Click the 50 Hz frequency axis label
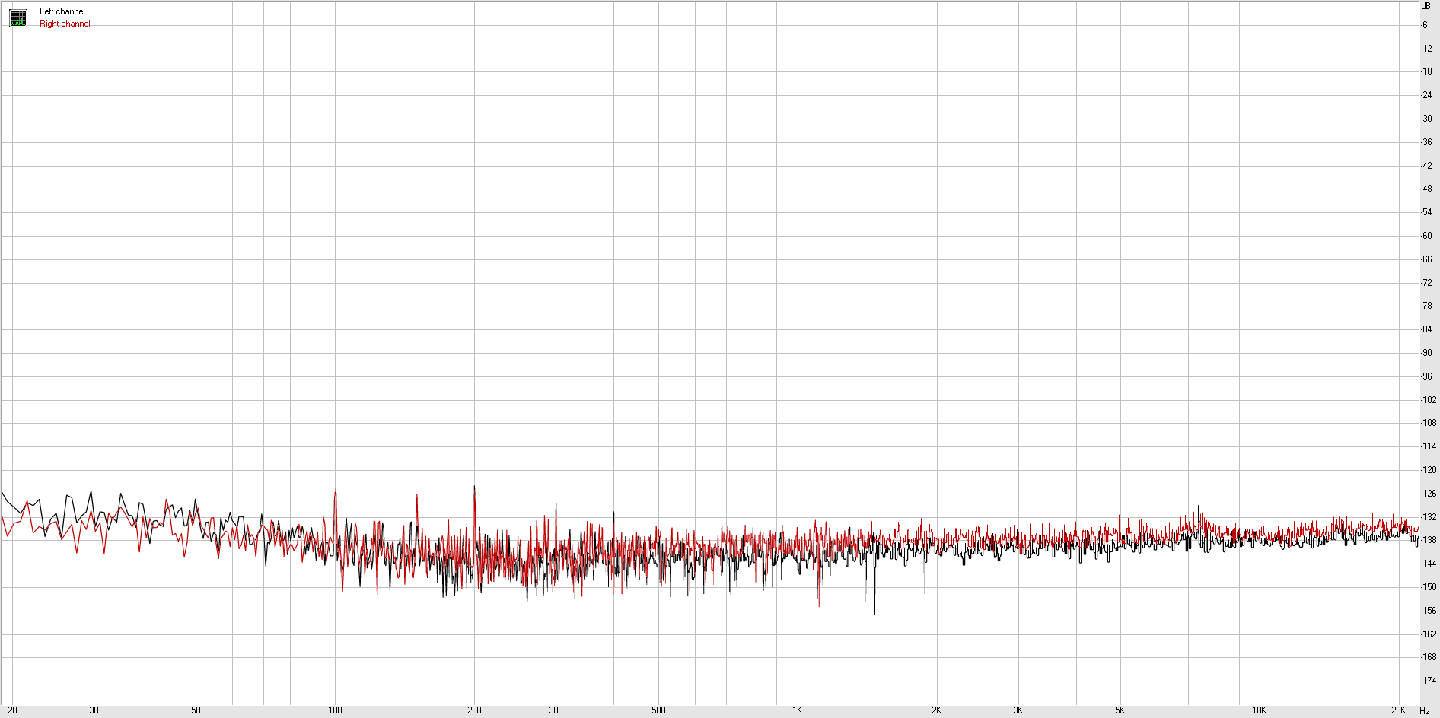Viewport: 1440px width, 718px height. point(196,711)
